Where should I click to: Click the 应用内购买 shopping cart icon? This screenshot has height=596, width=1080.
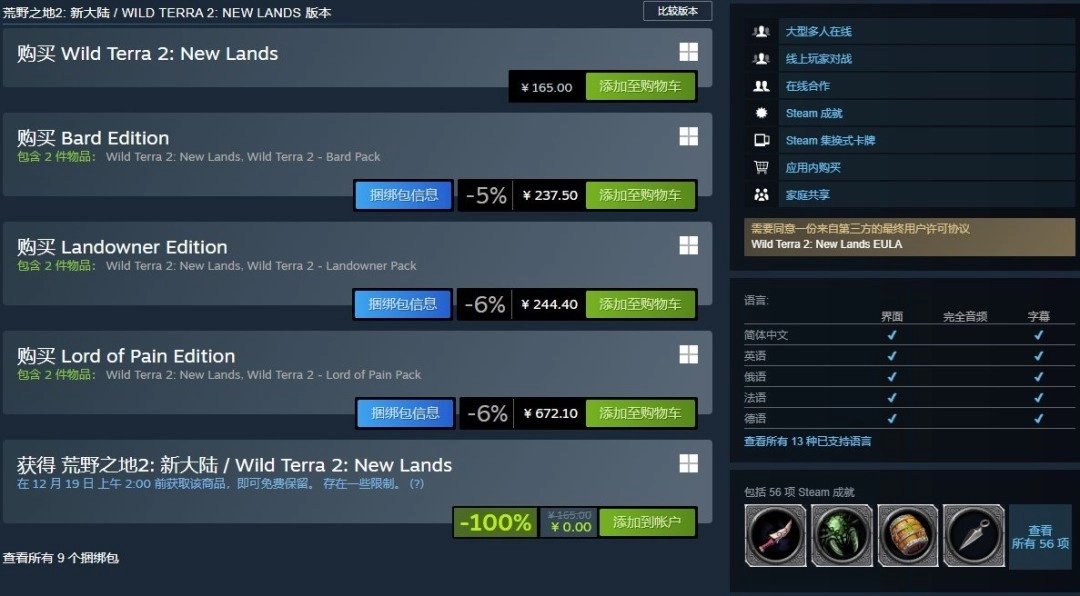point(761,167)
